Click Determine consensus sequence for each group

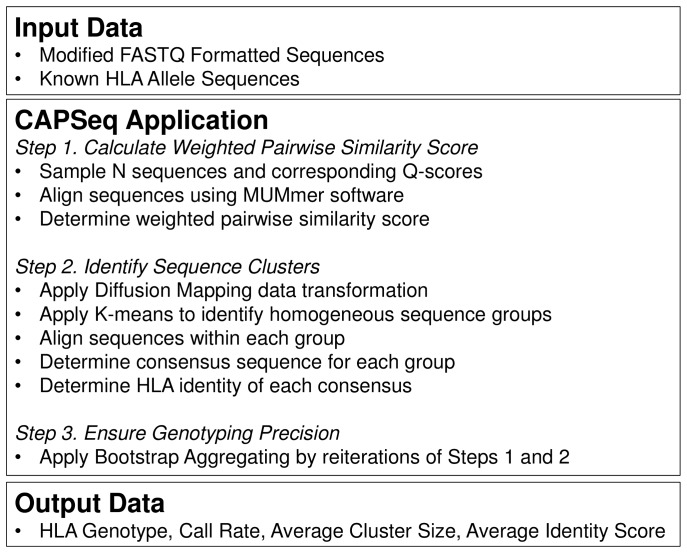(x=247, y=362)
